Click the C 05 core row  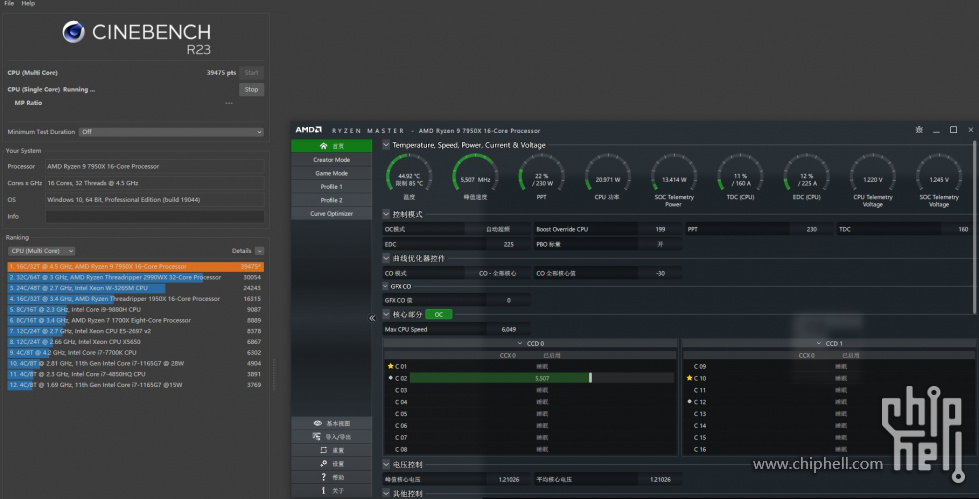pos(530,413)
